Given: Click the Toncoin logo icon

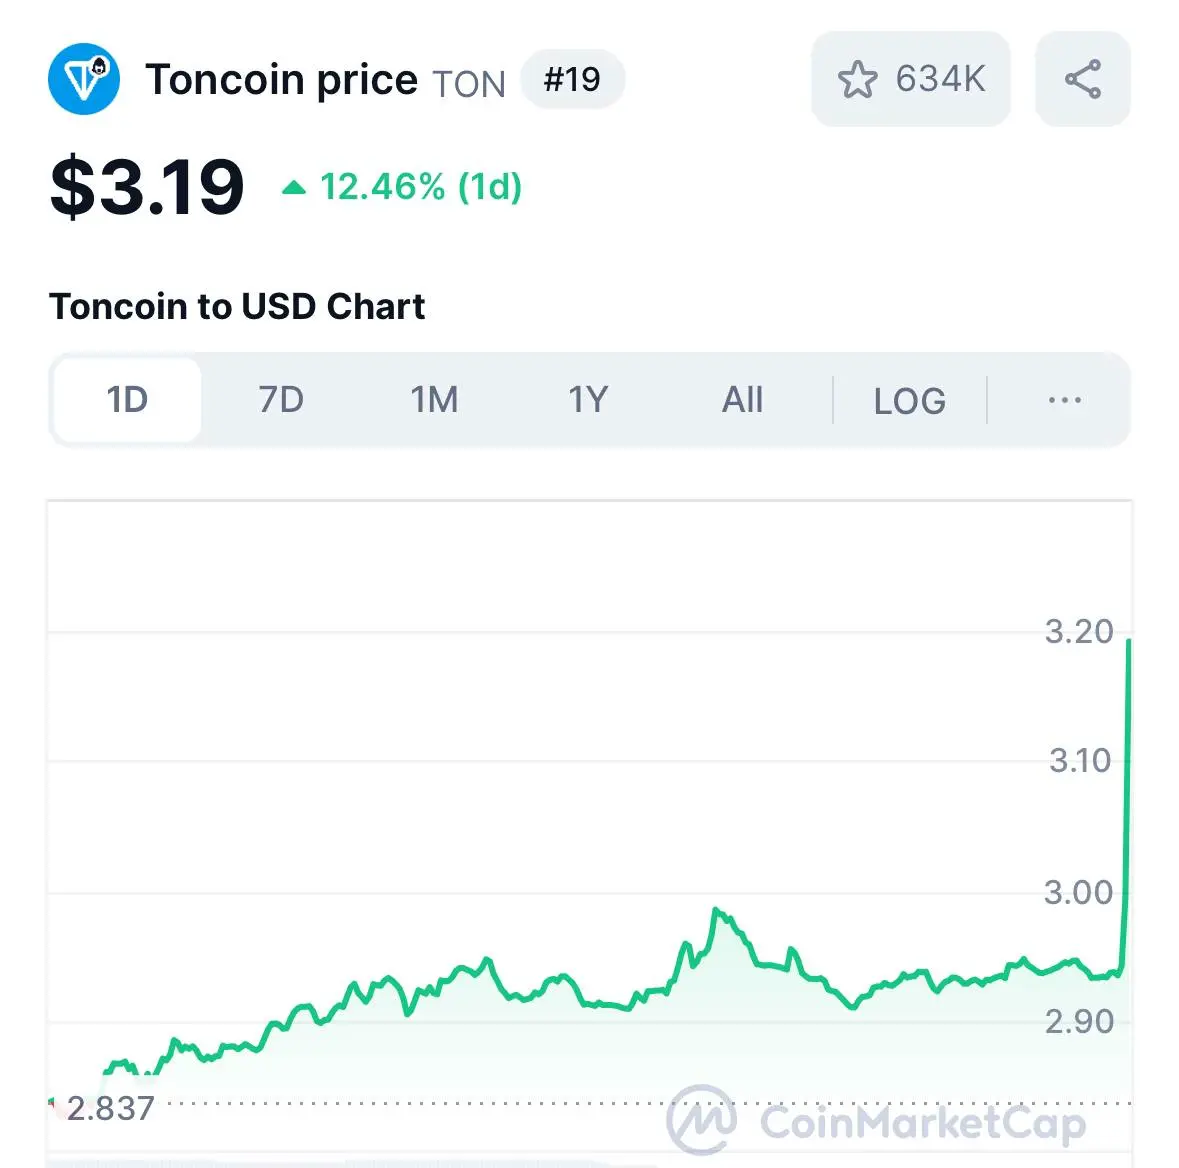Looking at the screenshot, I should (x=83, y=79).
